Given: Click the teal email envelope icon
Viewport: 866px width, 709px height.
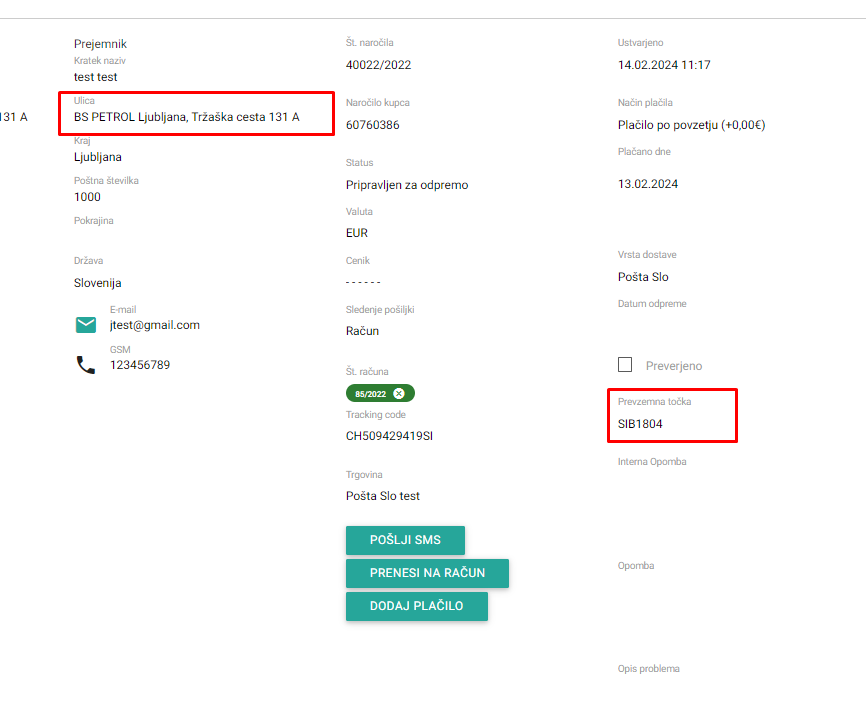Looking at the screenshot, I should (x=86, y=325).
